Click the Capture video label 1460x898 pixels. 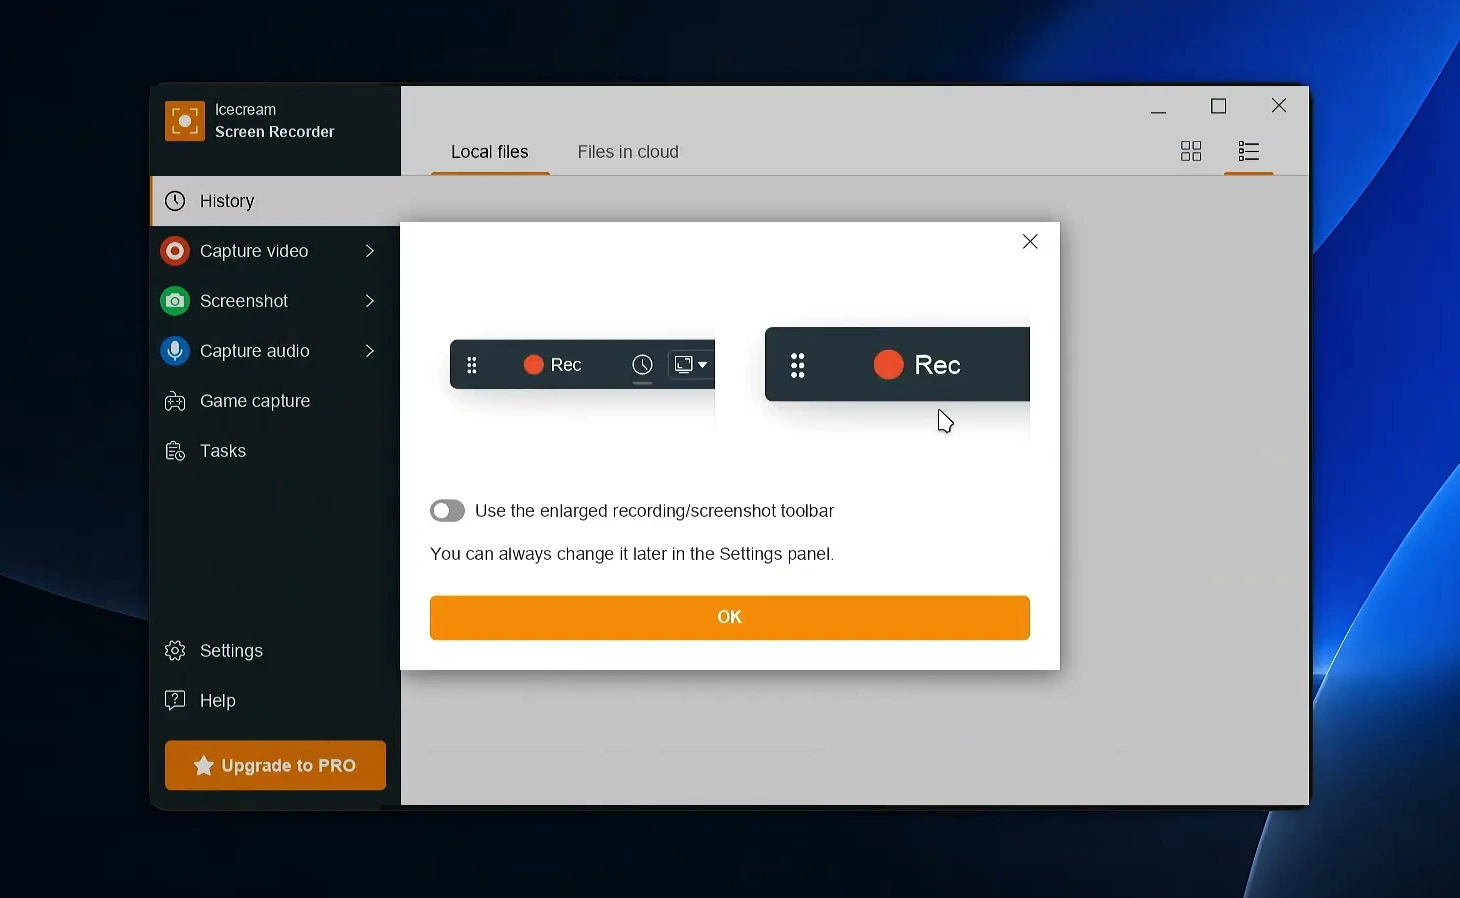(x=254, y=251)
